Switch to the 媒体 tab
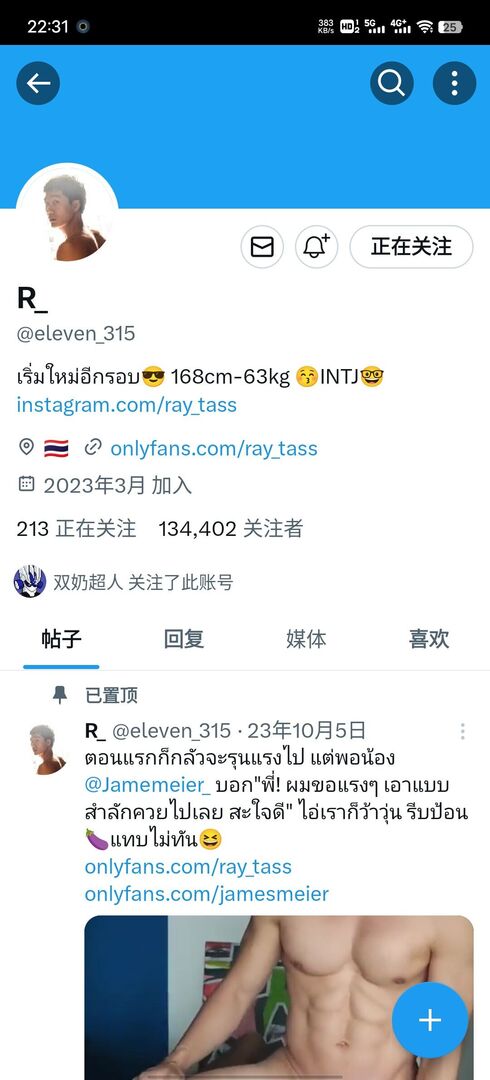Viewport: 490px width, 1080px height. 306,639
